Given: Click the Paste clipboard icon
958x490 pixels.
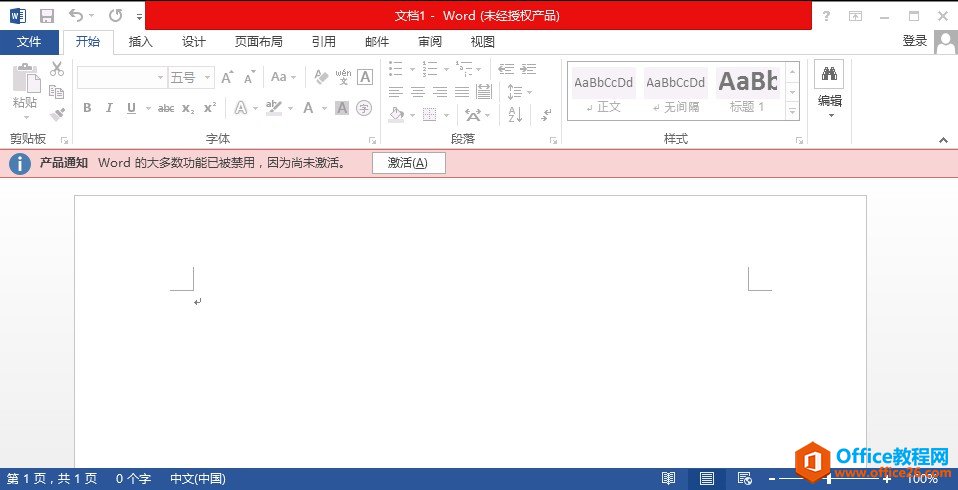Looking at the screenshot, I should [26, 78].
